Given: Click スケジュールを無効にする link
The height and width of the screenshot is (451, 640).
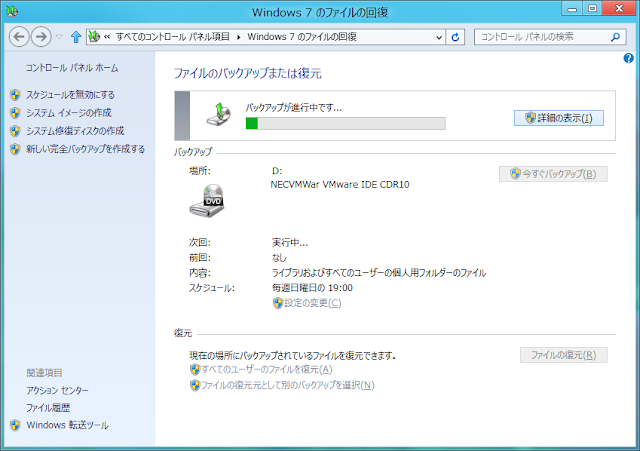Looking at the screenshot, I should pos(70,95).
